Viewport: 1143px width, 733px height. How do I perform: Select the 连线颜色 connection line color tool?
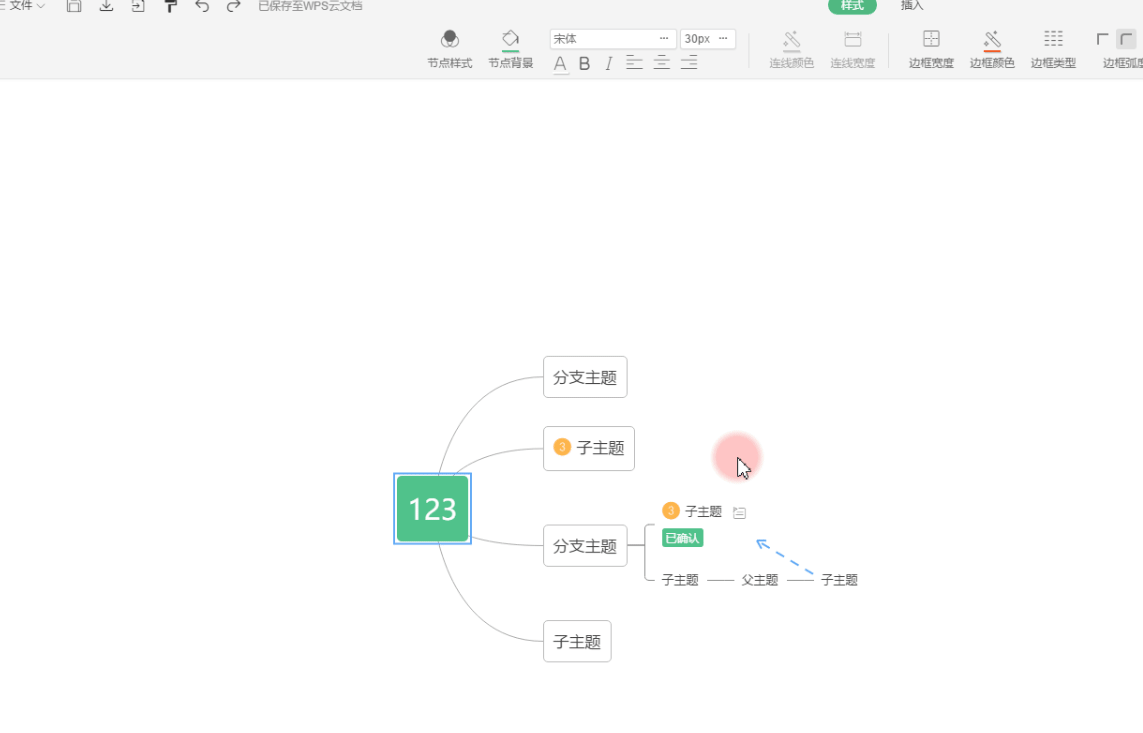point(791,48)
